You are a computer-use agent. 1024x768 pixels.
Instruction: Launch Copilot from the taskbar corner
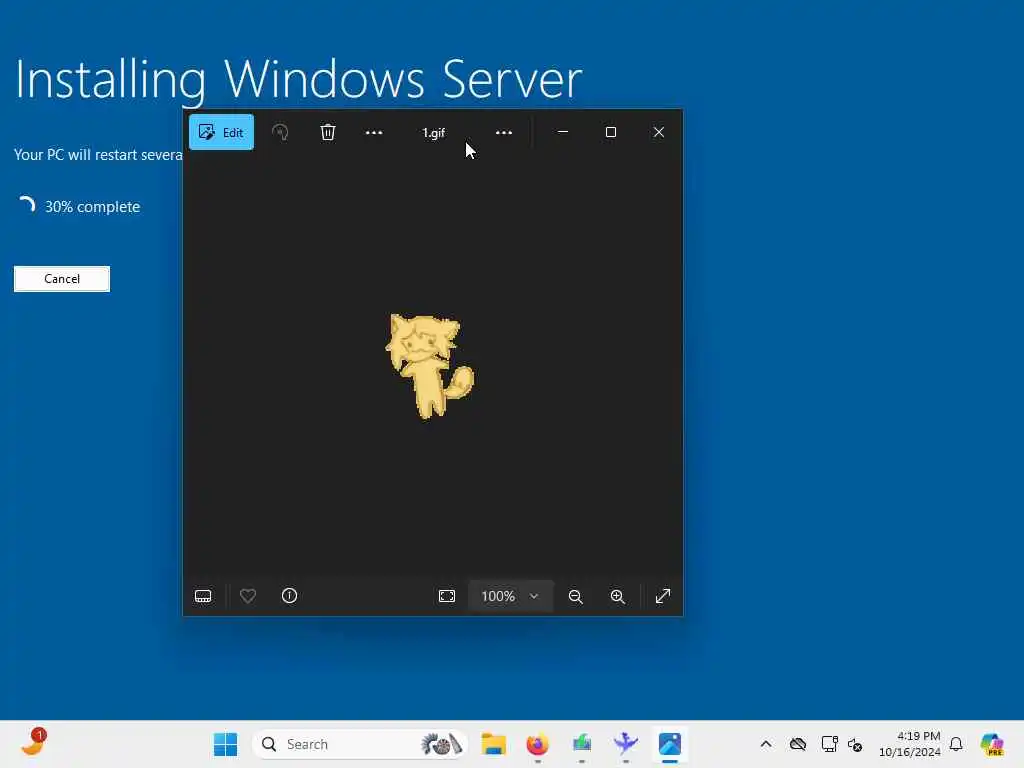click(992, 744)
